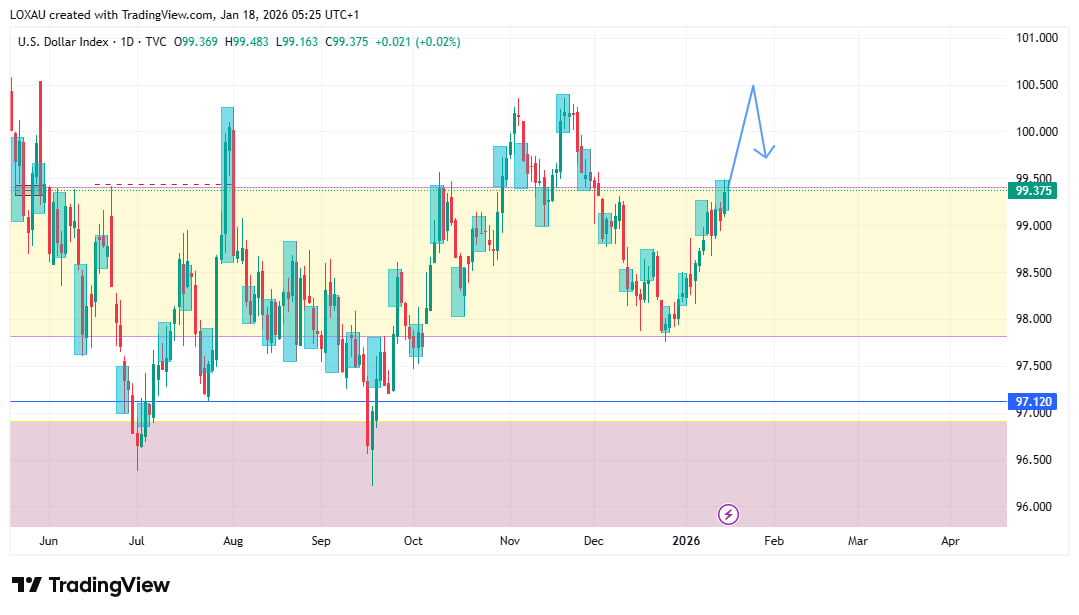Click the 2026 label on time axis
The height and width of the screenshot is (615, 1079).
[686, 541]
